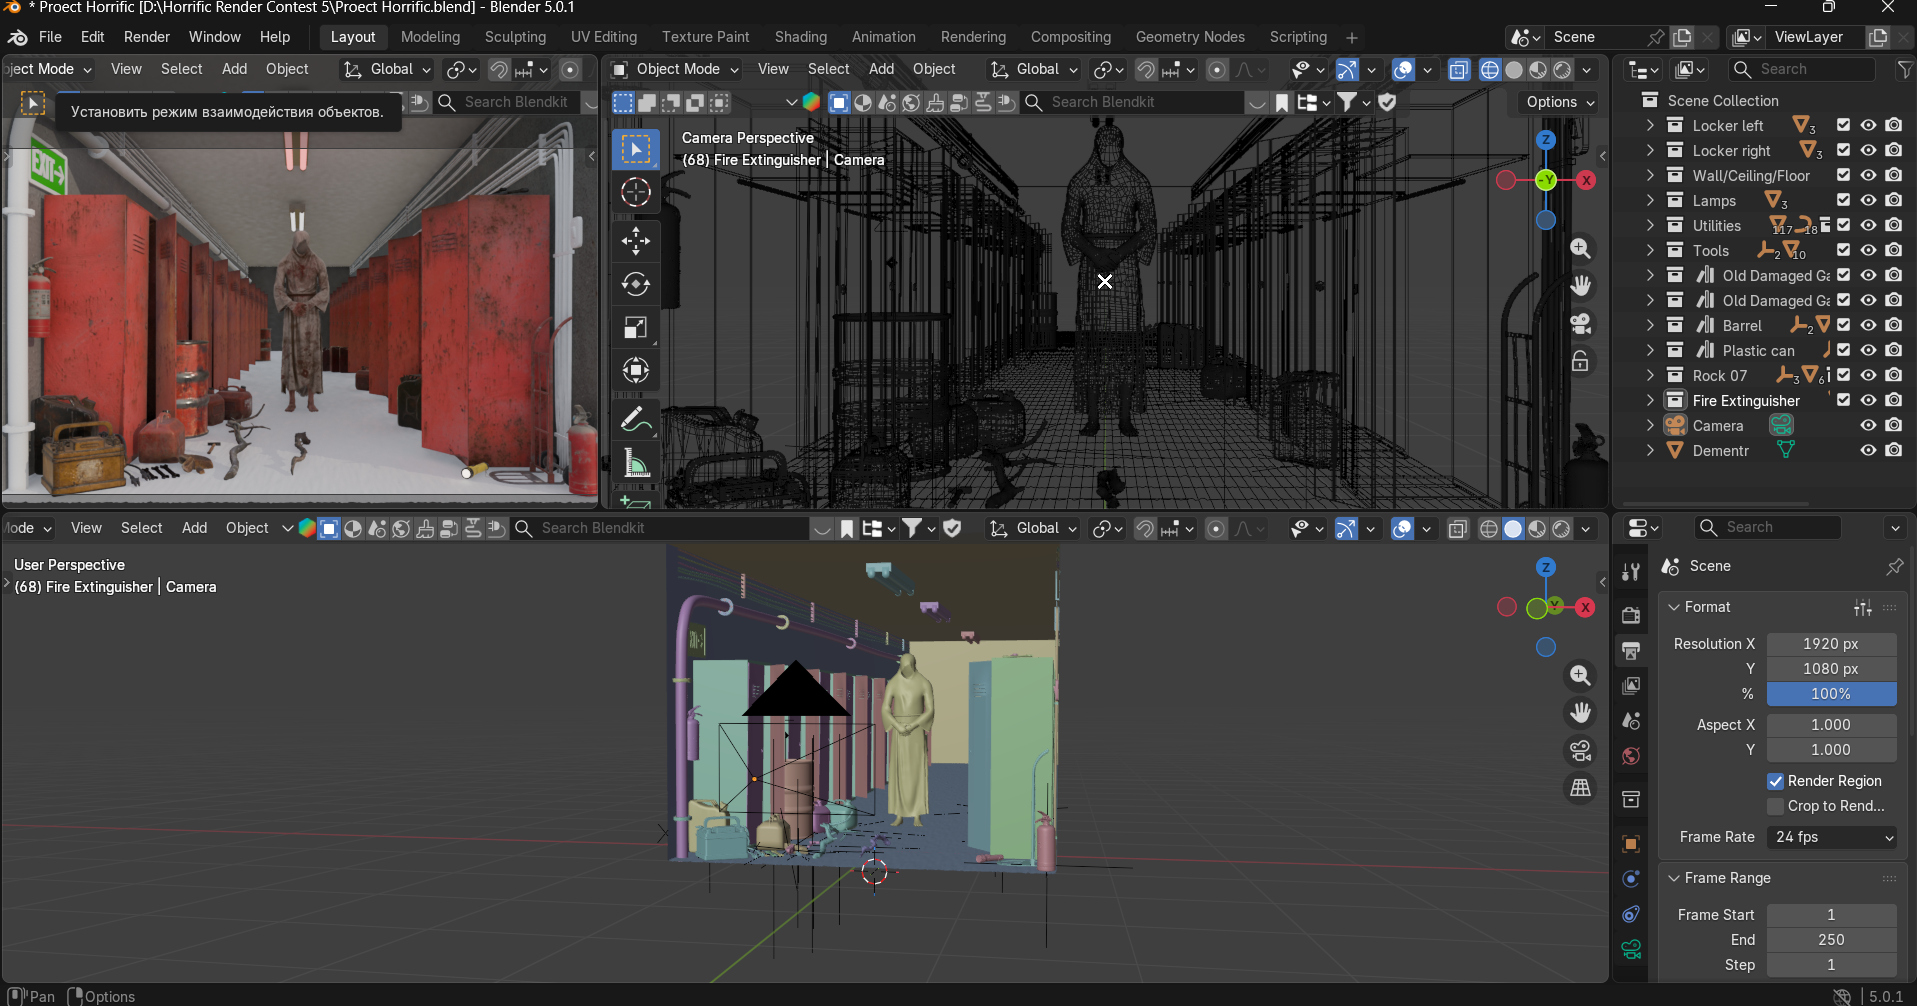Expand the Fire Extinguisher collection

(x=1650, y=400)
